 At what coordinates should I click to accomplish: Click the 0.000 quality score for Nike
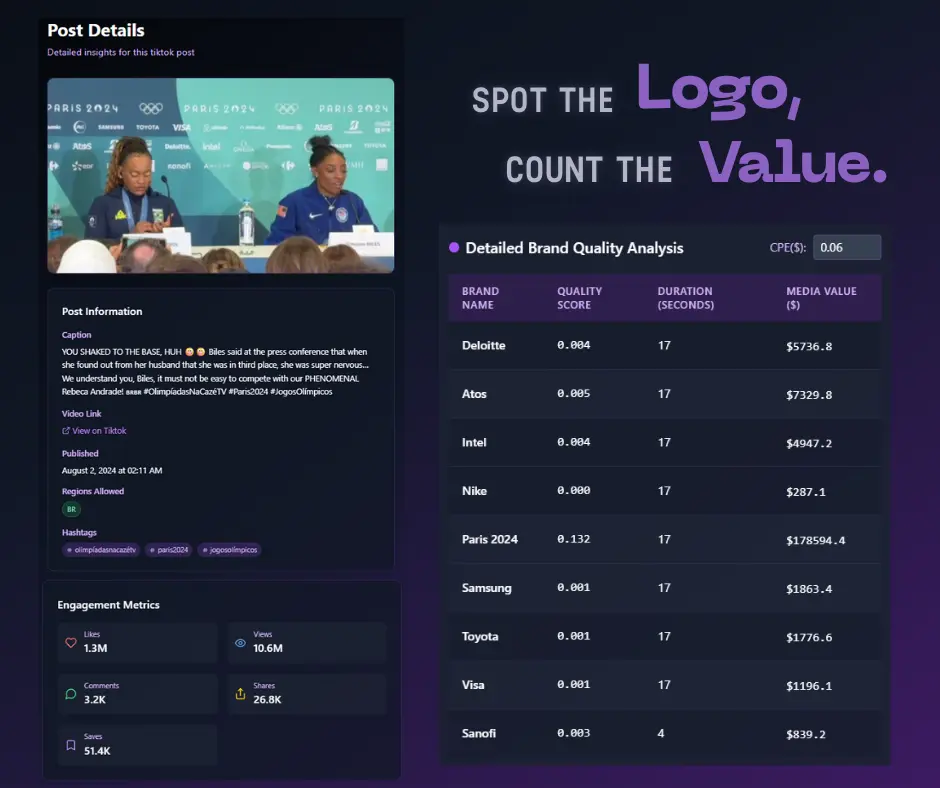point(573,491)
